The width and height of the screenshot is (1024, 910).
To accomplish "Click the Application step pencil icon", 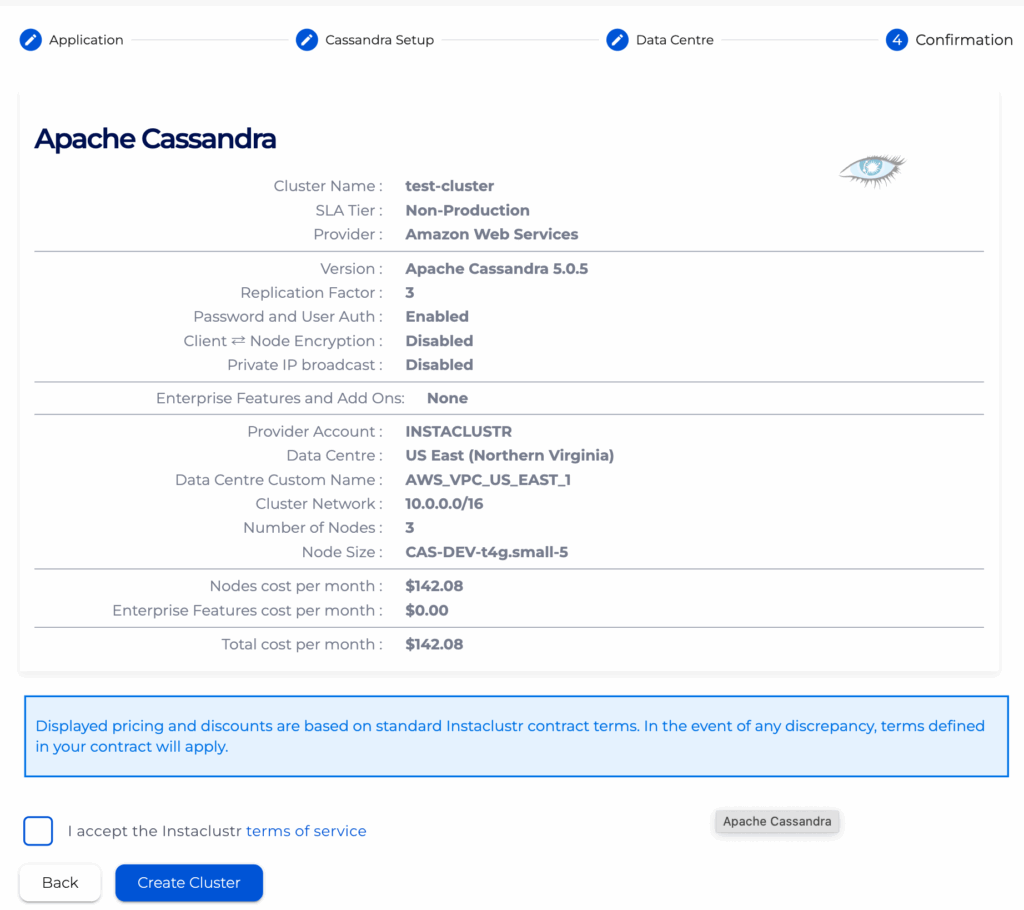I will tap(31, 40).
